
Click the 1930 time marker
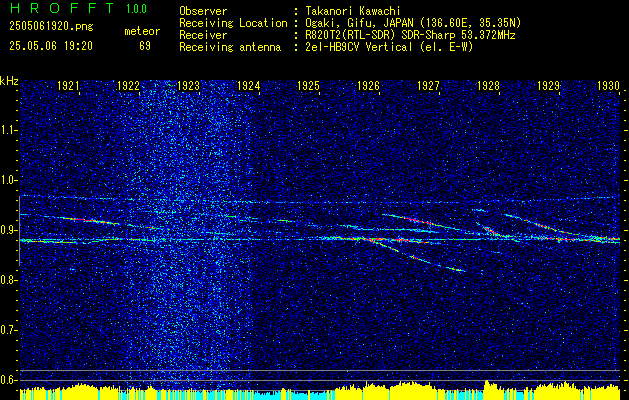point(608,86)
